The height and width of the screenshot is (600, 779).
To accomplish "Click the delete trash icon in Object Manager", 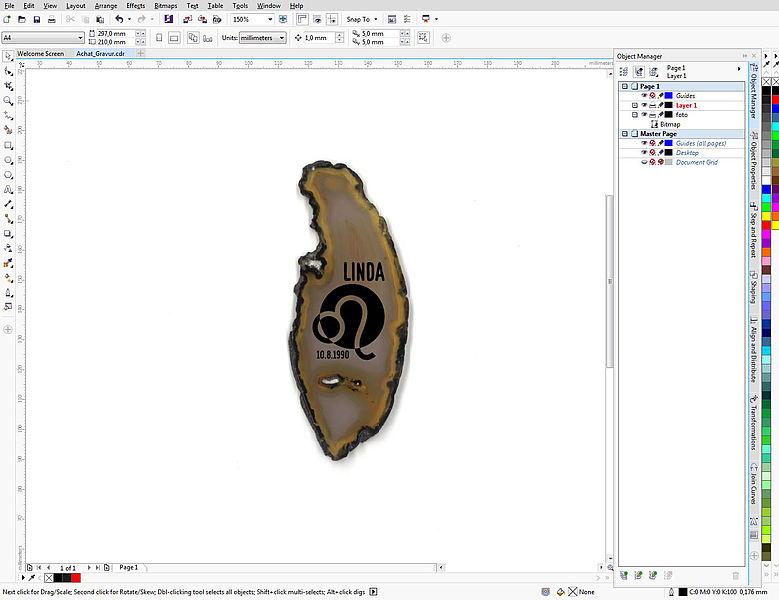I will coord(736,576).
